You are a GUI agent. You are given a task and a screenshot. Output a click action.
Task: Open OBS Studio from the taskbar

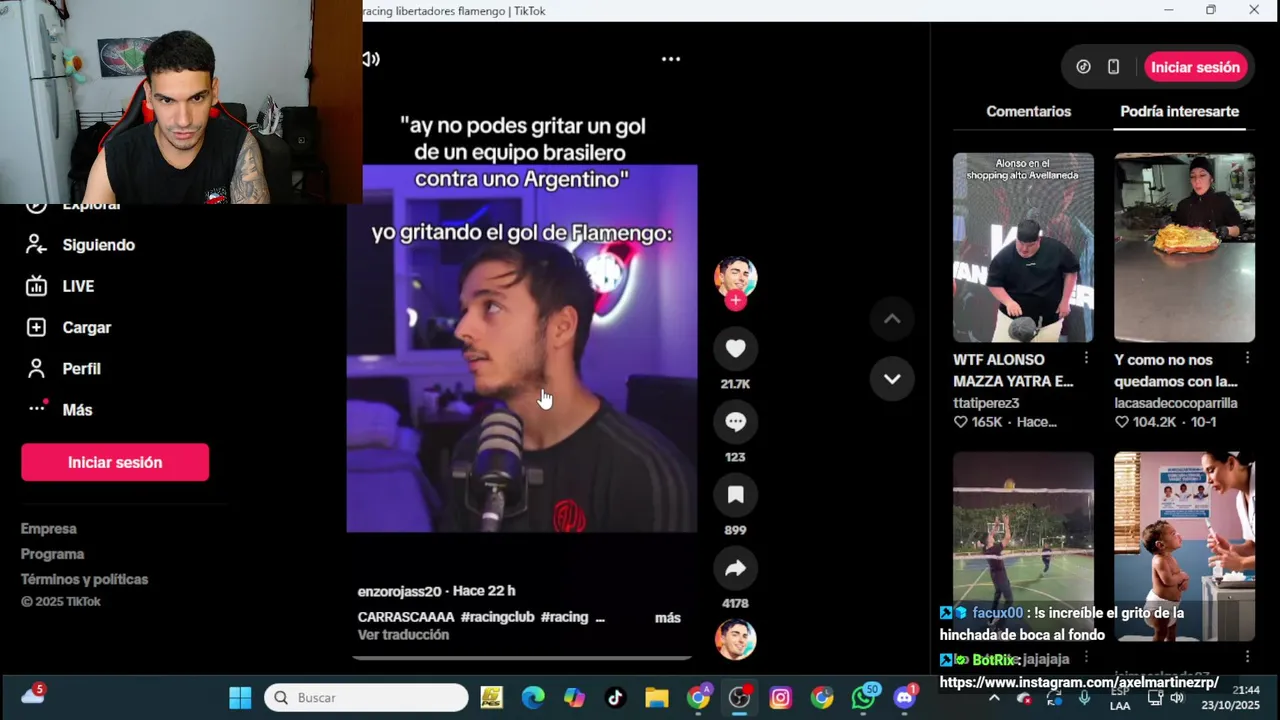click(739, 698)
